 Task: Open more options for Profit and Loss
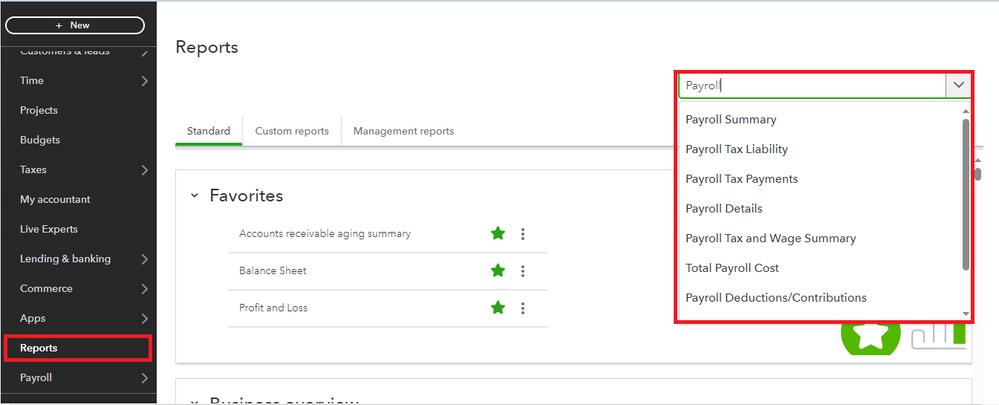[x=522, y=308]
